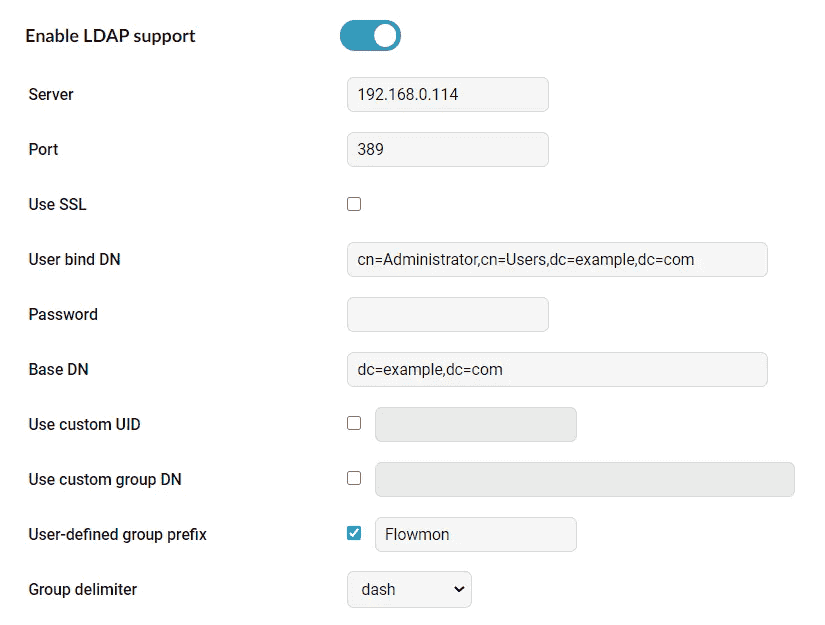Tick the Use custom group DN checkbox
This screenshot has width=825, height=625.
click(354, 478)
